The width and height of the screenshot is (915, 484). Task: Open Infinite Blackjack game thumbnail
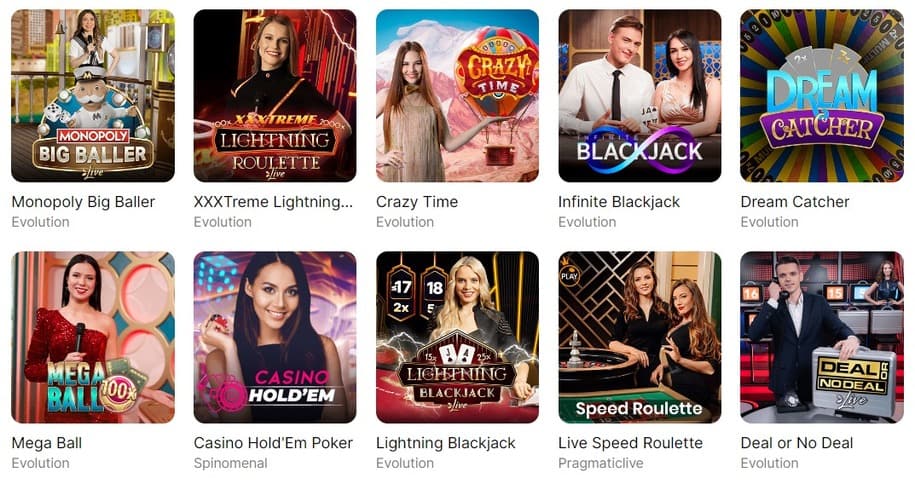[x=640, y=95]
